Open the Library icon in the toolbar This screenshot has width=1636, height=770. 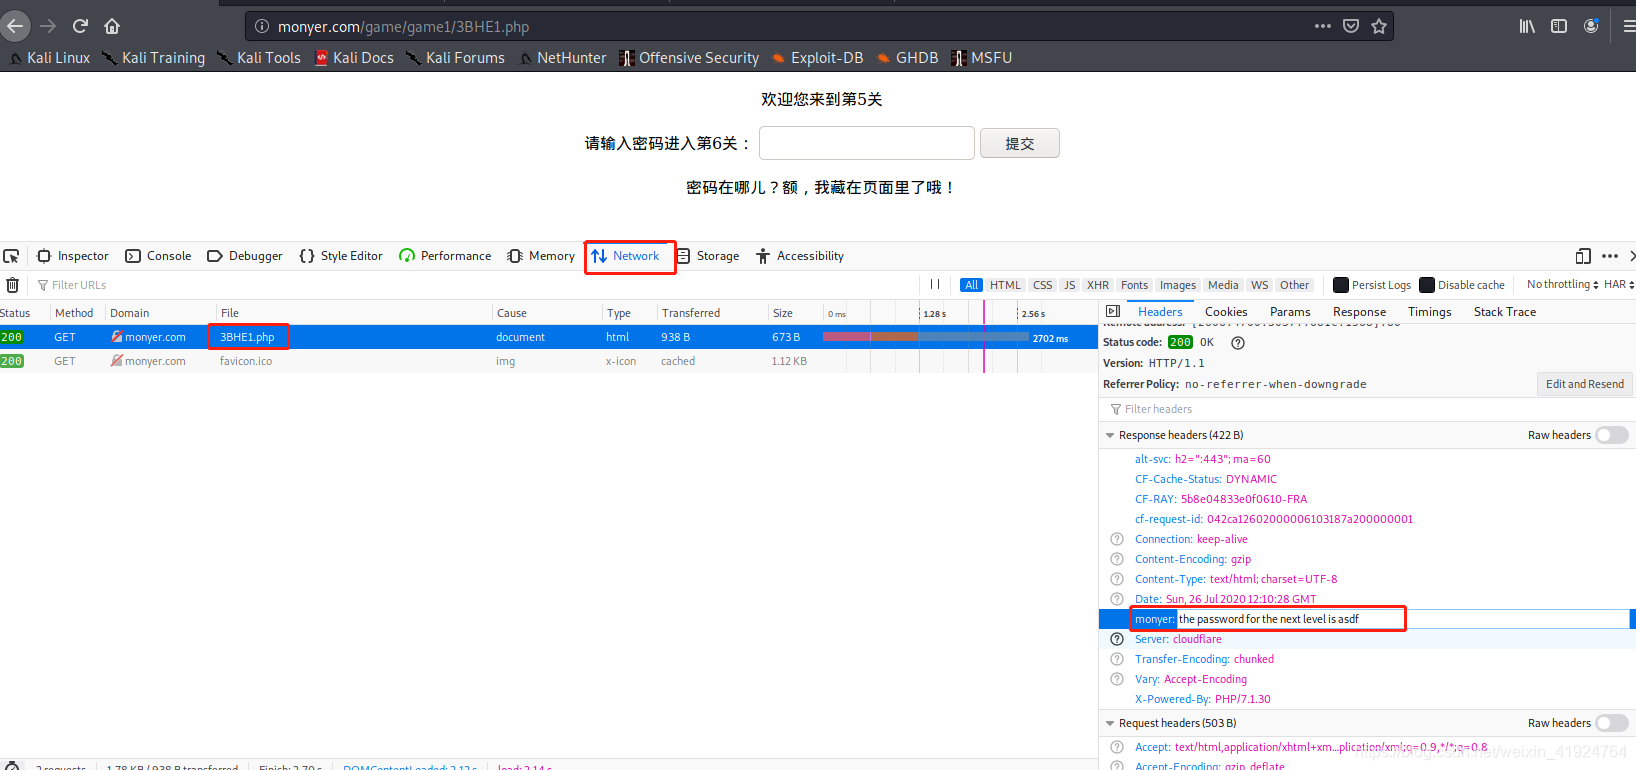point(1527,26)
